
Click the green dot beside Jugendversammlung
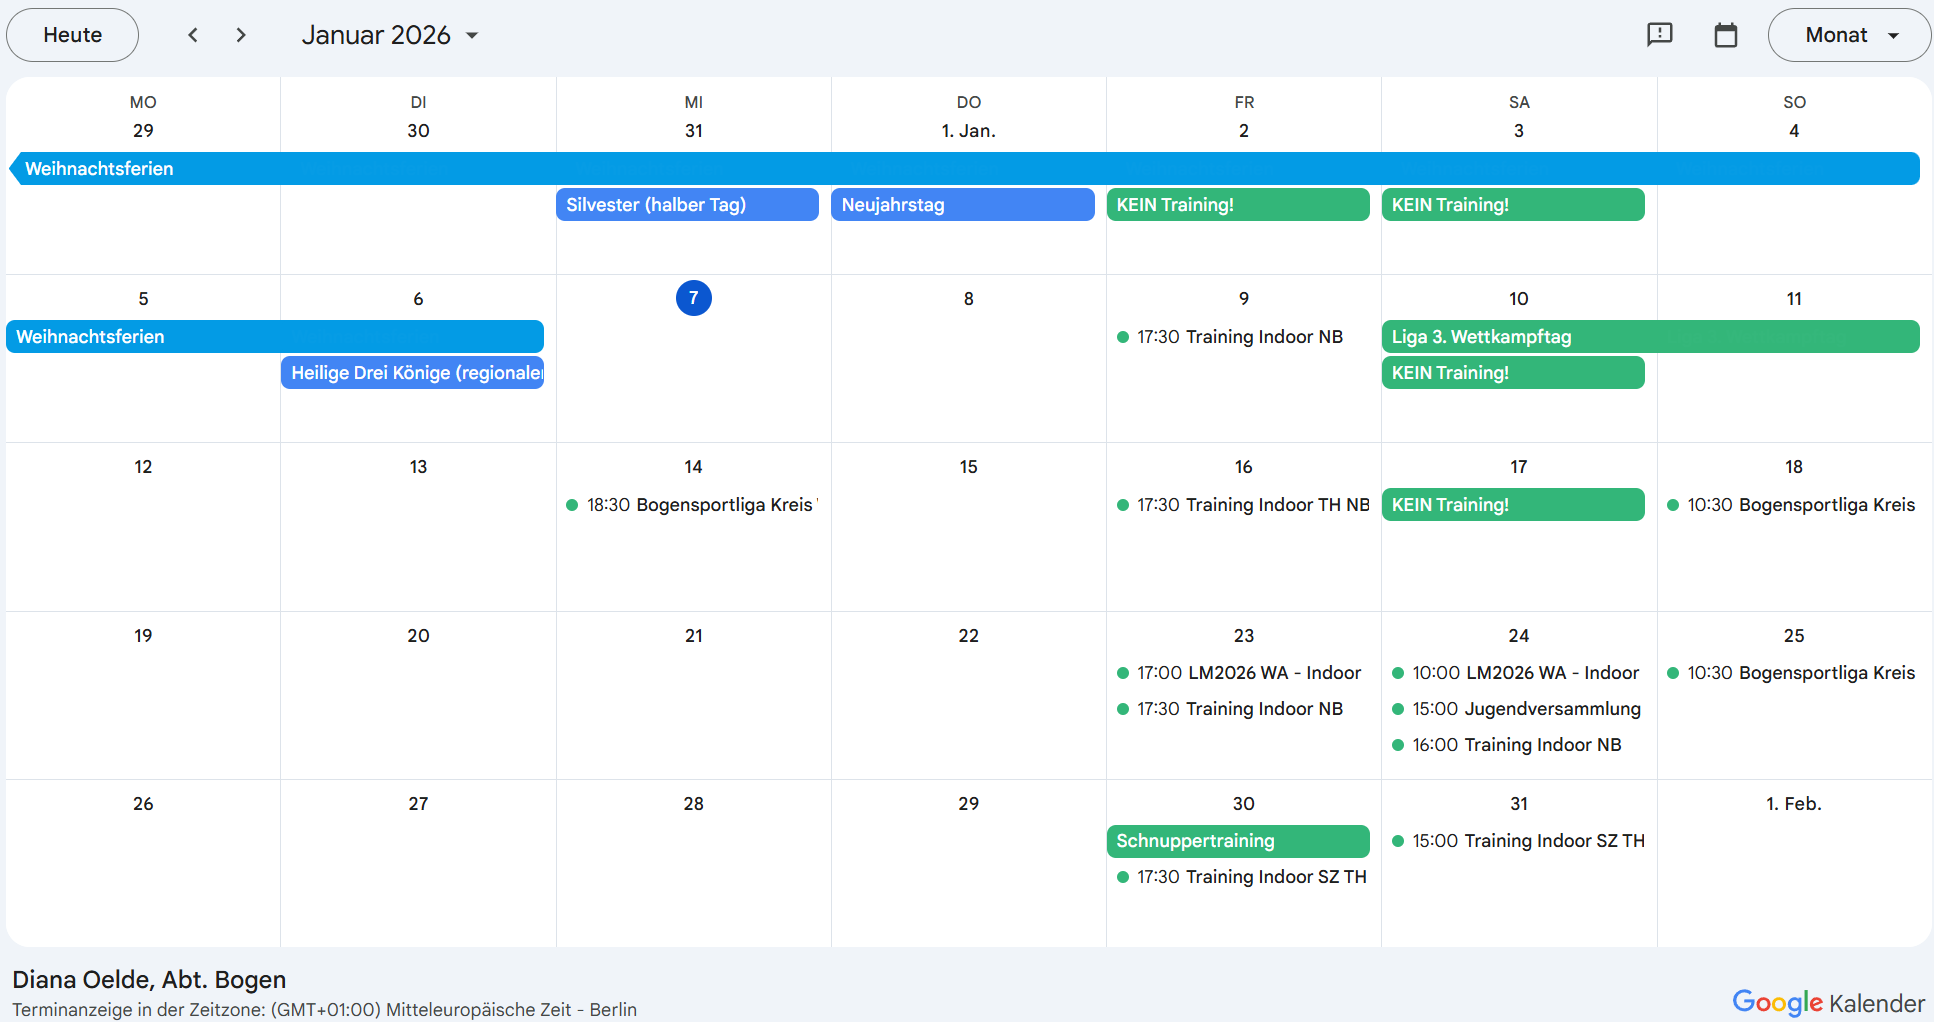(x=1396, y=709)
